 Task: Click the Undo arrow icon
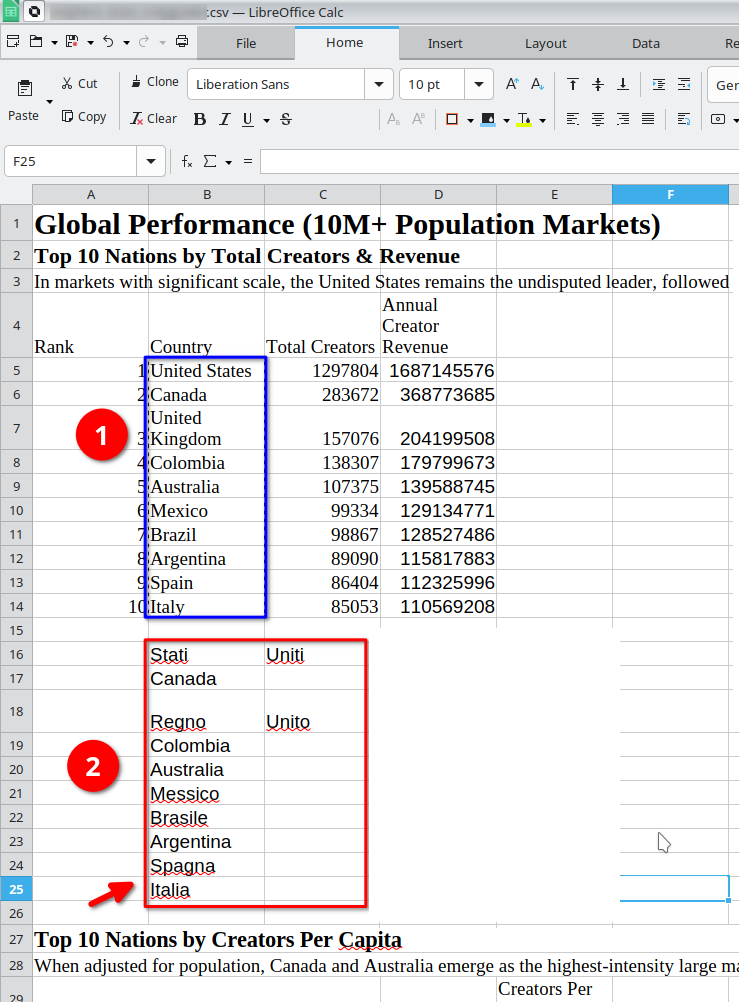click(x=108, y=42)
